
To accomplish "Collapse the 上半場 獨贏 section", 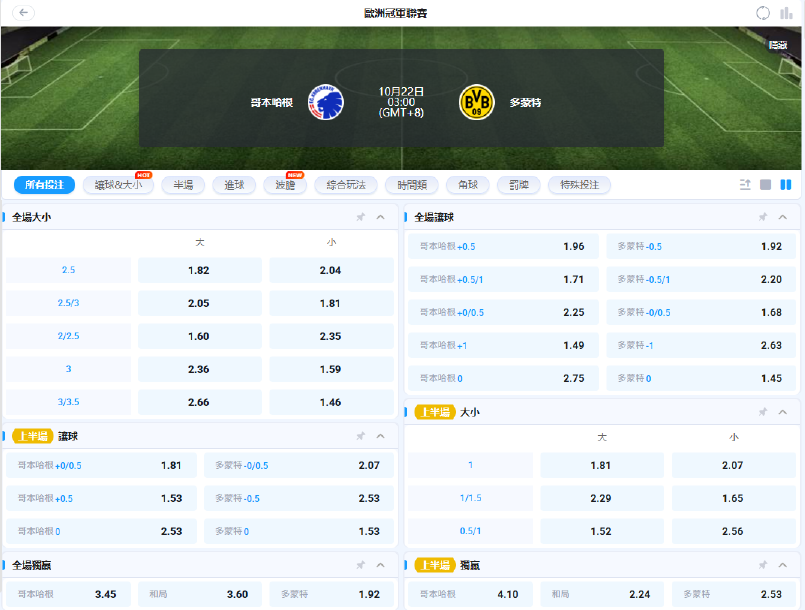I will click(782, 565).
